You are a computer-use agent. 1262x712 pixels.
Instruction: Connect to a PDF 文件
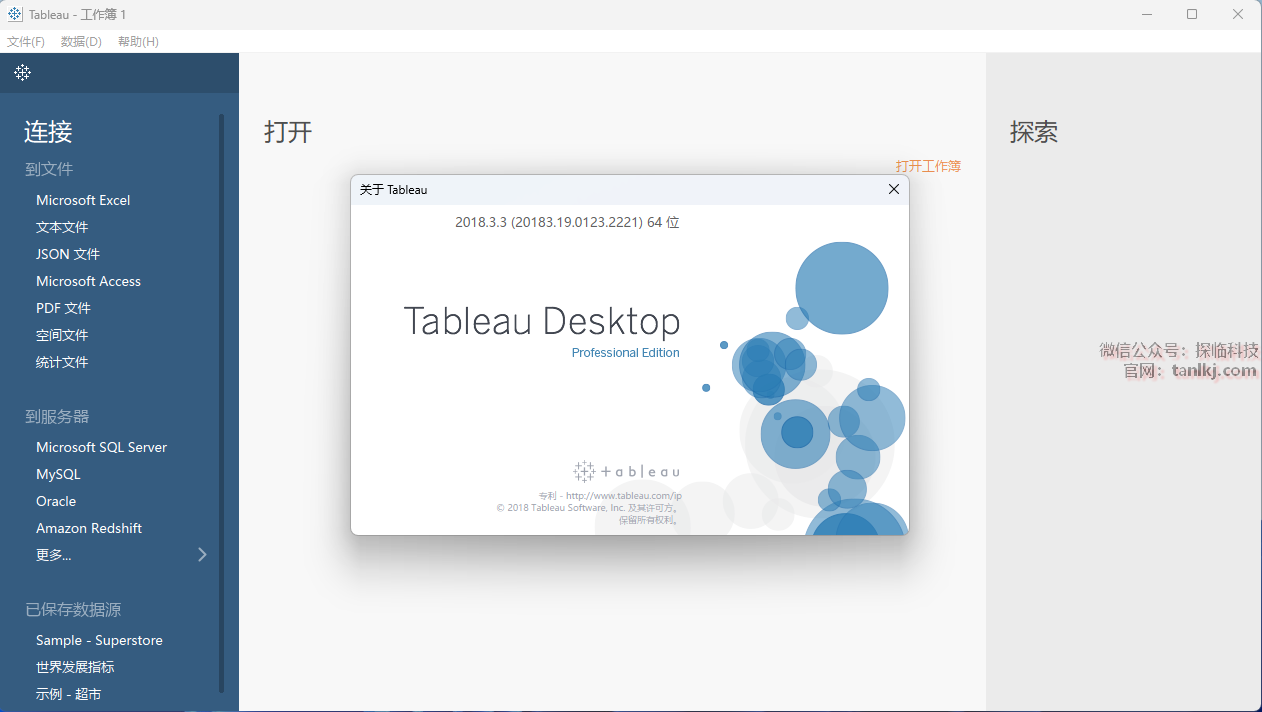pyautogui.click(x=63, y=308)
